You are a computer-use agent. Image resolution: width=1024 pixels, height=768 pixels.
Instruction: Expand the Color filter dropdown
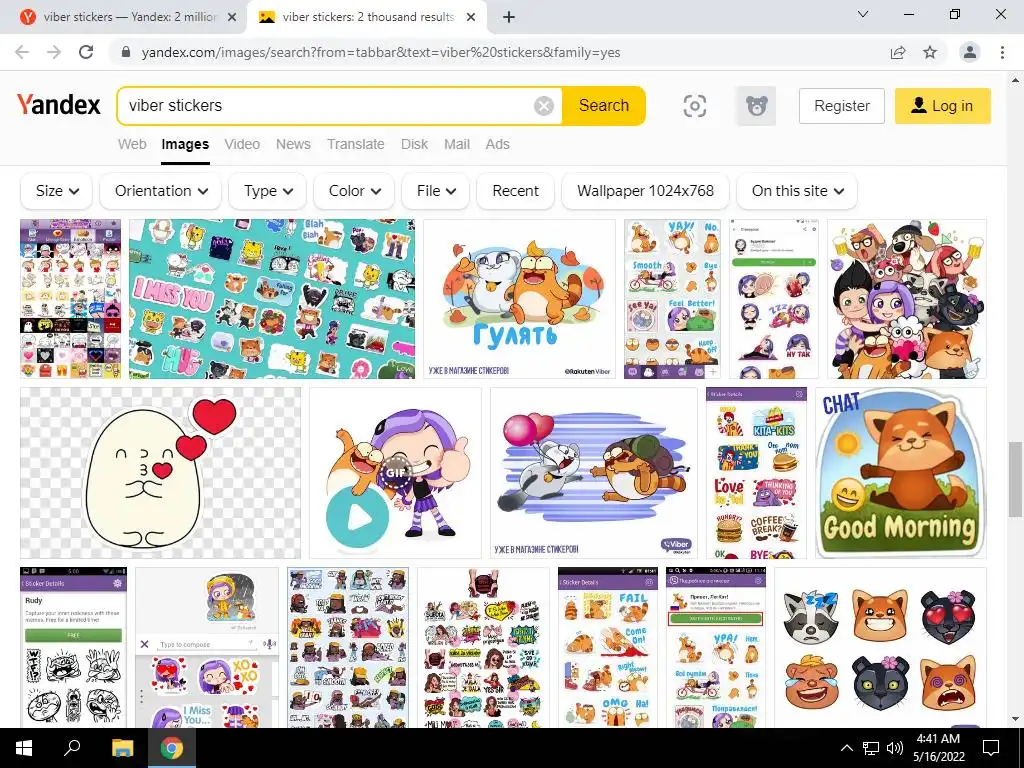(354, 191)
